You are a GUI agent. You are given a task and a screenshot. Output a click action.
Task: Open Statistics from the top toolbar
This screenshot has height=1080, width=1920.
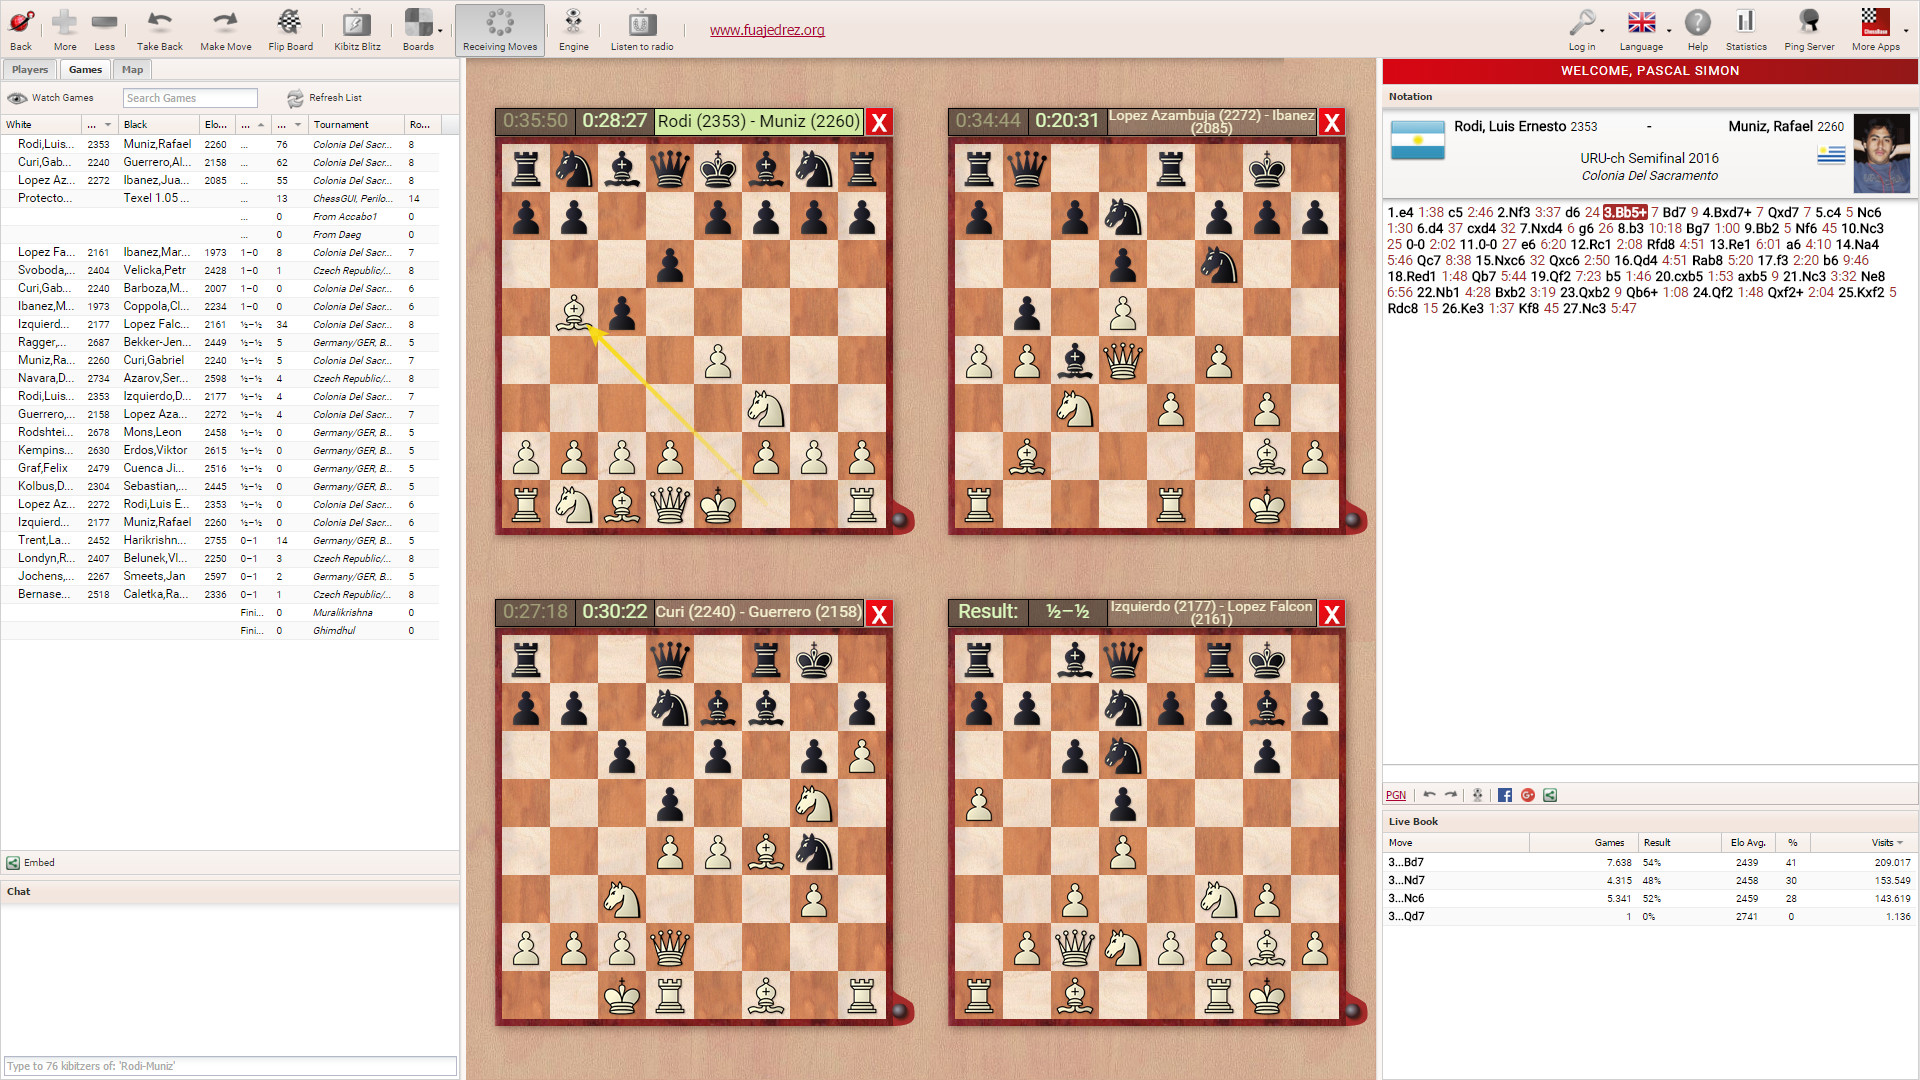[x=1745, y=23]
